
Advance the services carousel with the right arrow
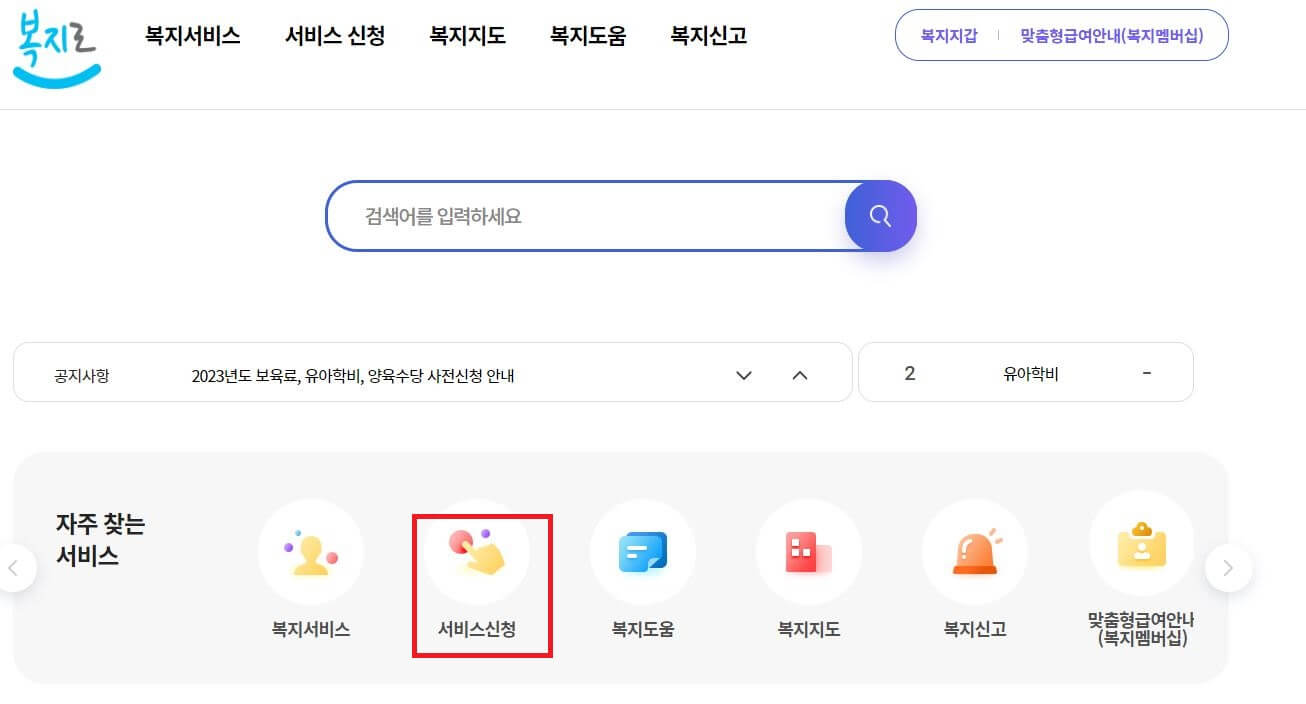pos(1229,567)
